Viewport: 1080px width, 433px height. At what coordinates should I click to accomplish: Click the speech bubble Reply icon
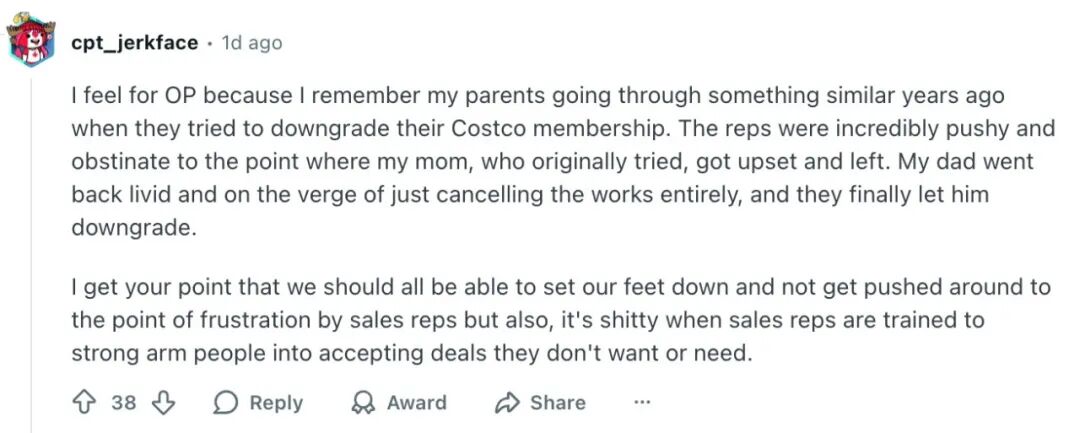[x=227, y=403]
